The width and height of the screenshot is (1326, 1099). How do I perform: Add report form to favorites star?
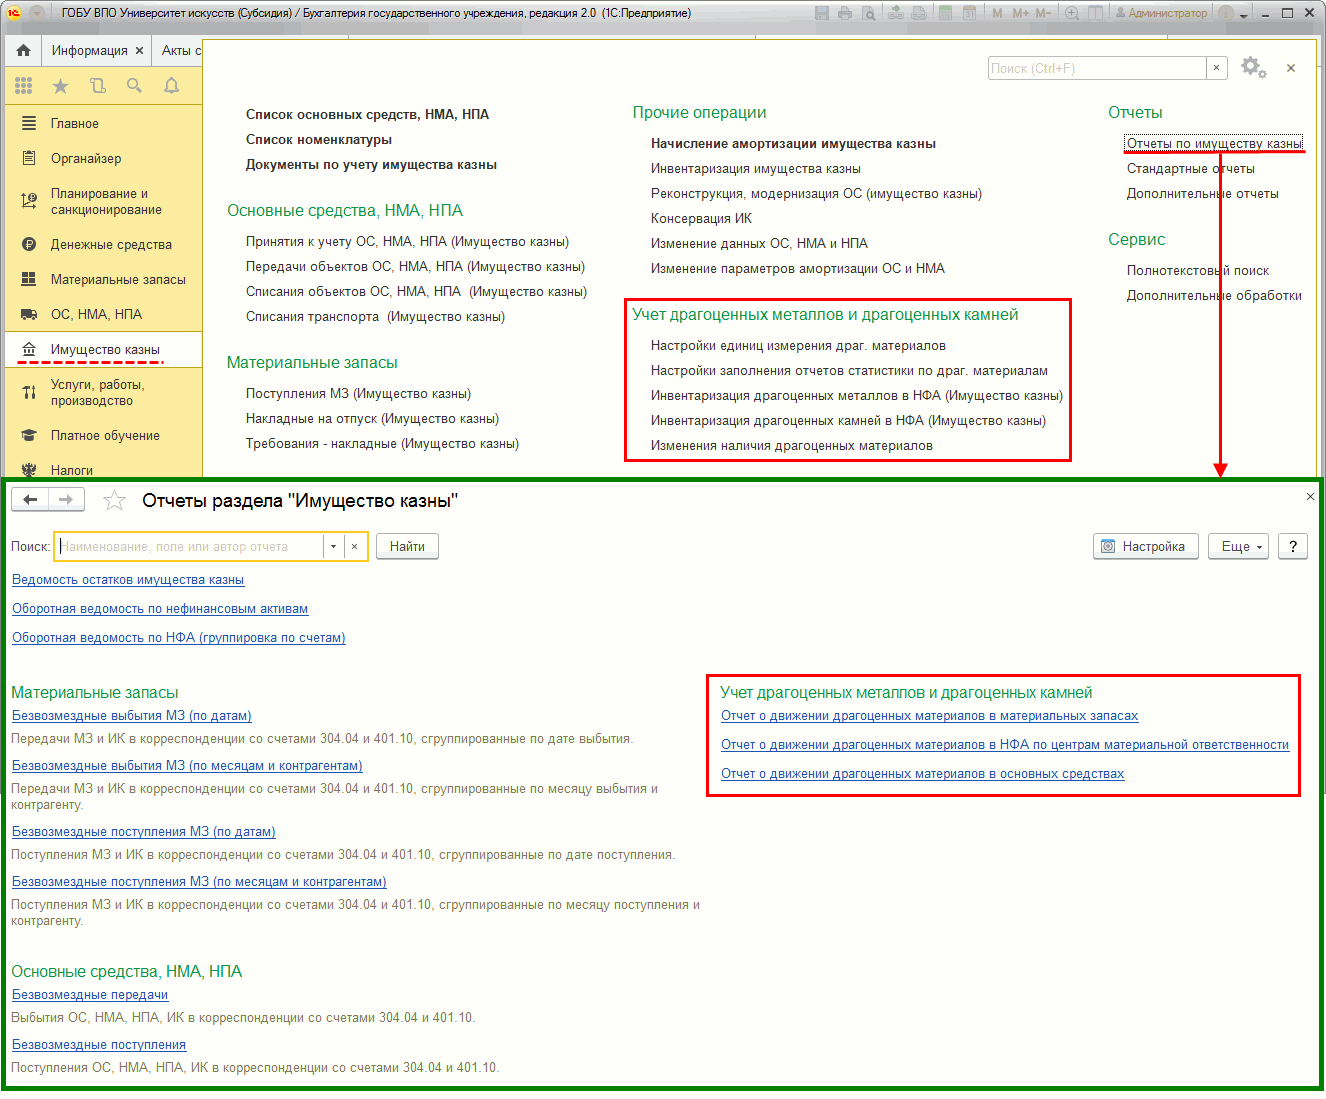(114, 500)
